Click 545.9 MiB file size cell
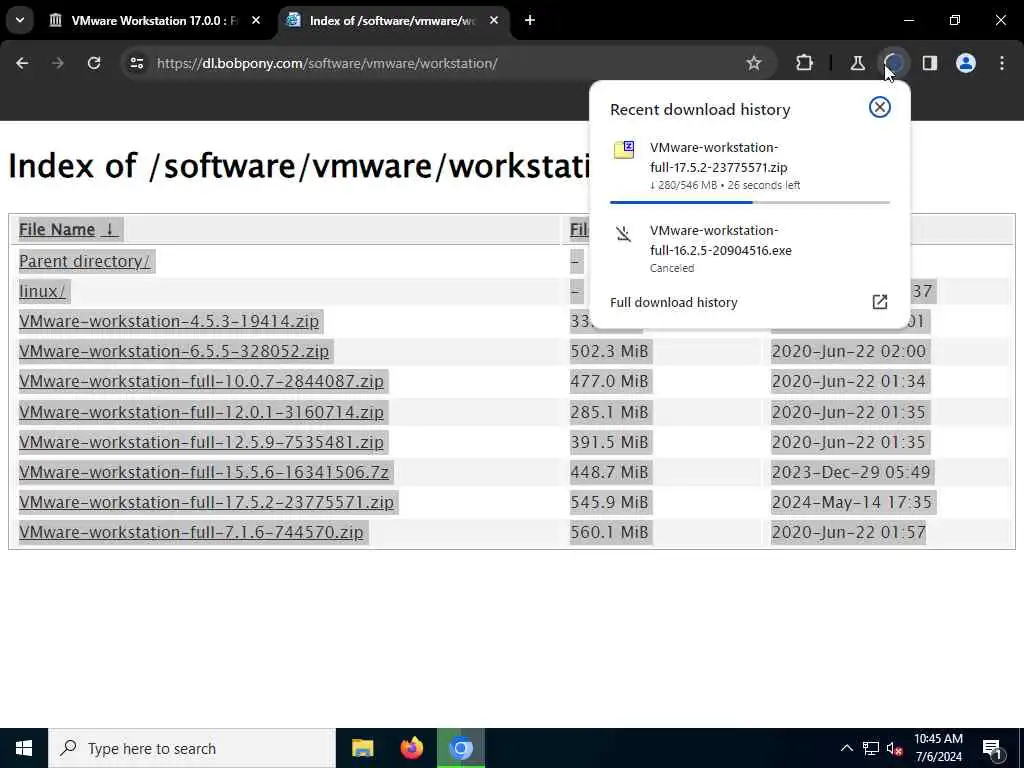This screenshot has width=1024, height=768. coord(609,502)
